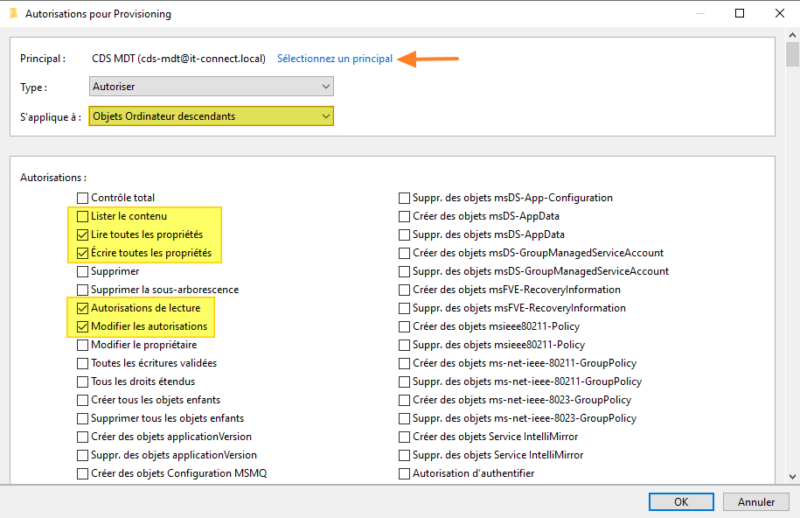Viewport: 800px width, 518px height.
Task: Check 'Suppr. des objets ms-net-ieee-8023-GroupPolicy'
Action: tap(404, 418)
